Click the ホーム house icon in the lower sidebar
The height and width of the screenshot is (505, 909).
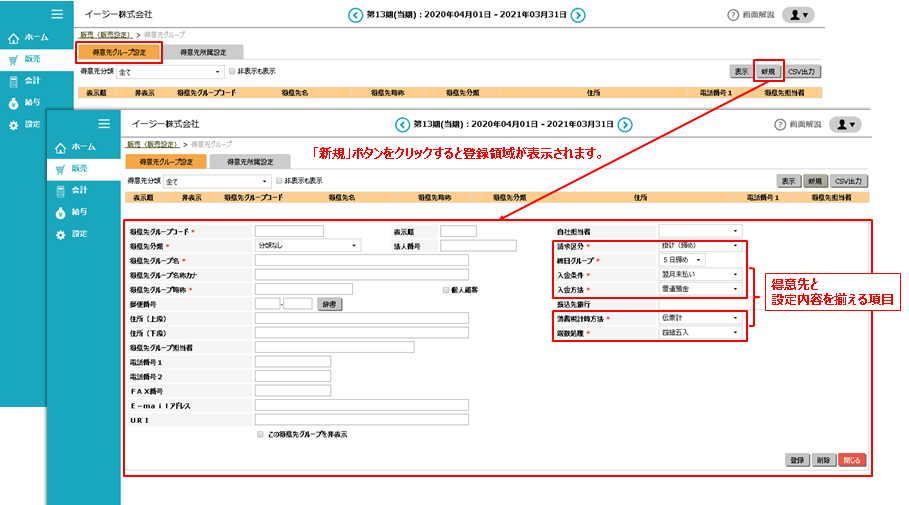tap(60, 147)
